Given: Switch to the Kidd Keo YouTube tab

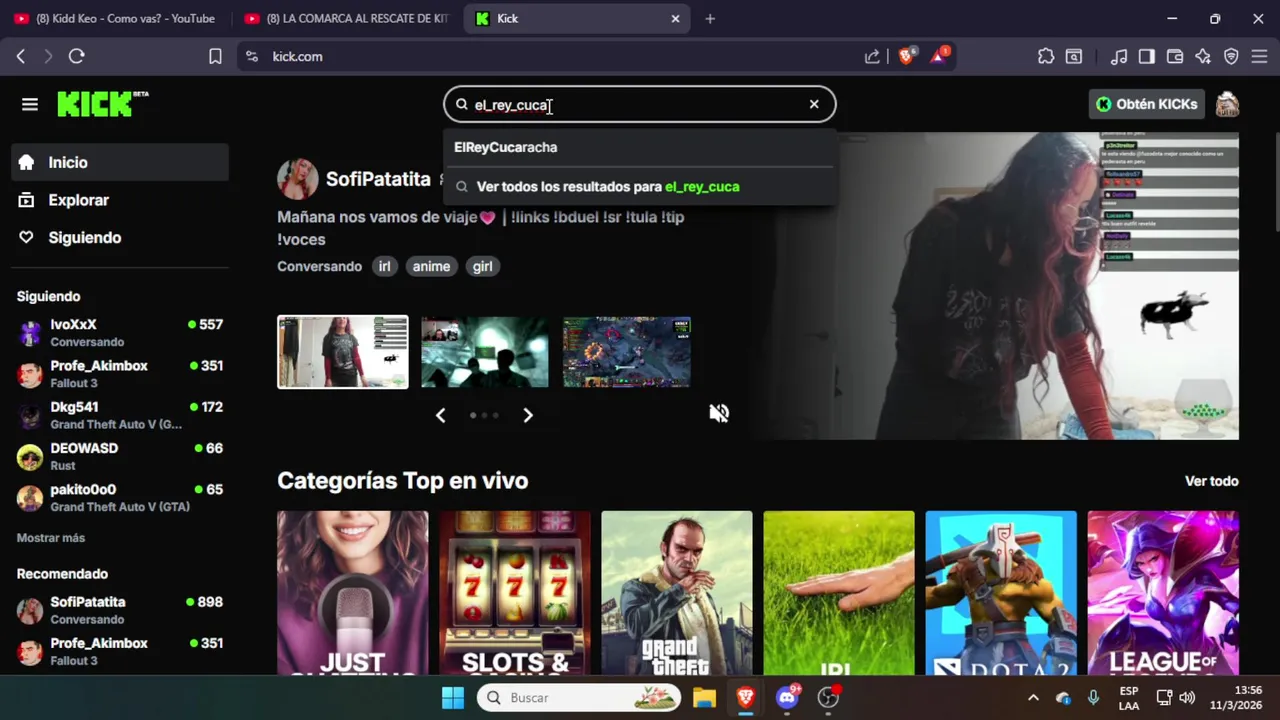Looking at the screenshot, I should [x=115, y=18].
